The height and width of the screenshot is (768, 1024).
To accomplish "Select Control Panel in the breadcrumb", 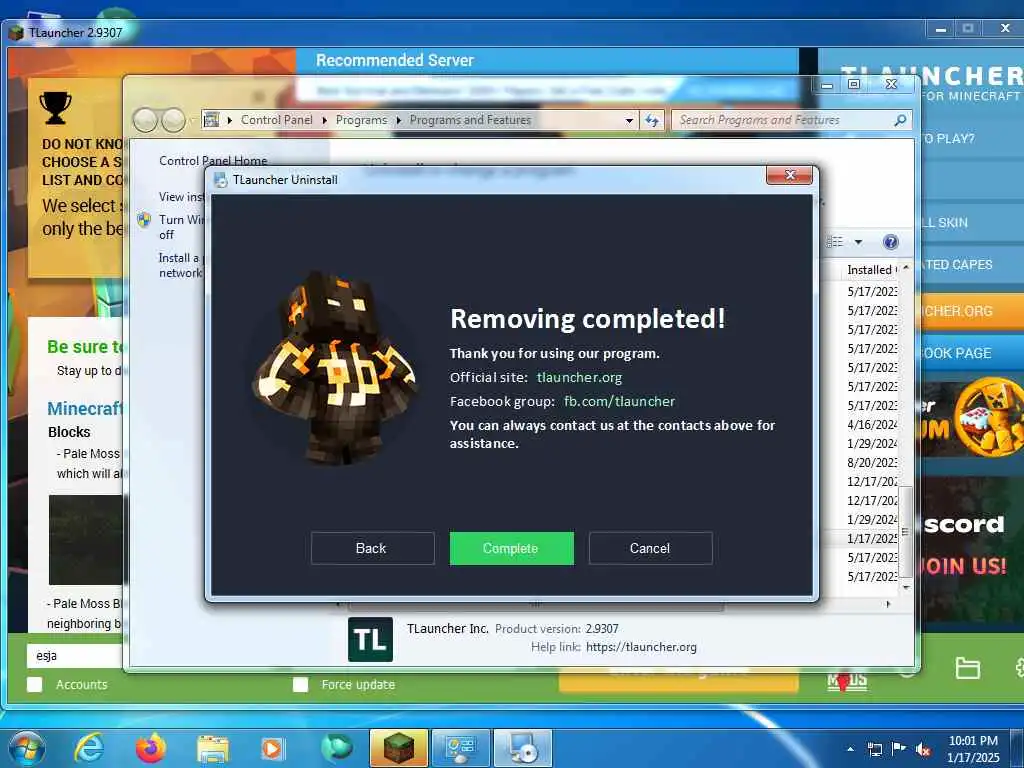I will 276,120.
